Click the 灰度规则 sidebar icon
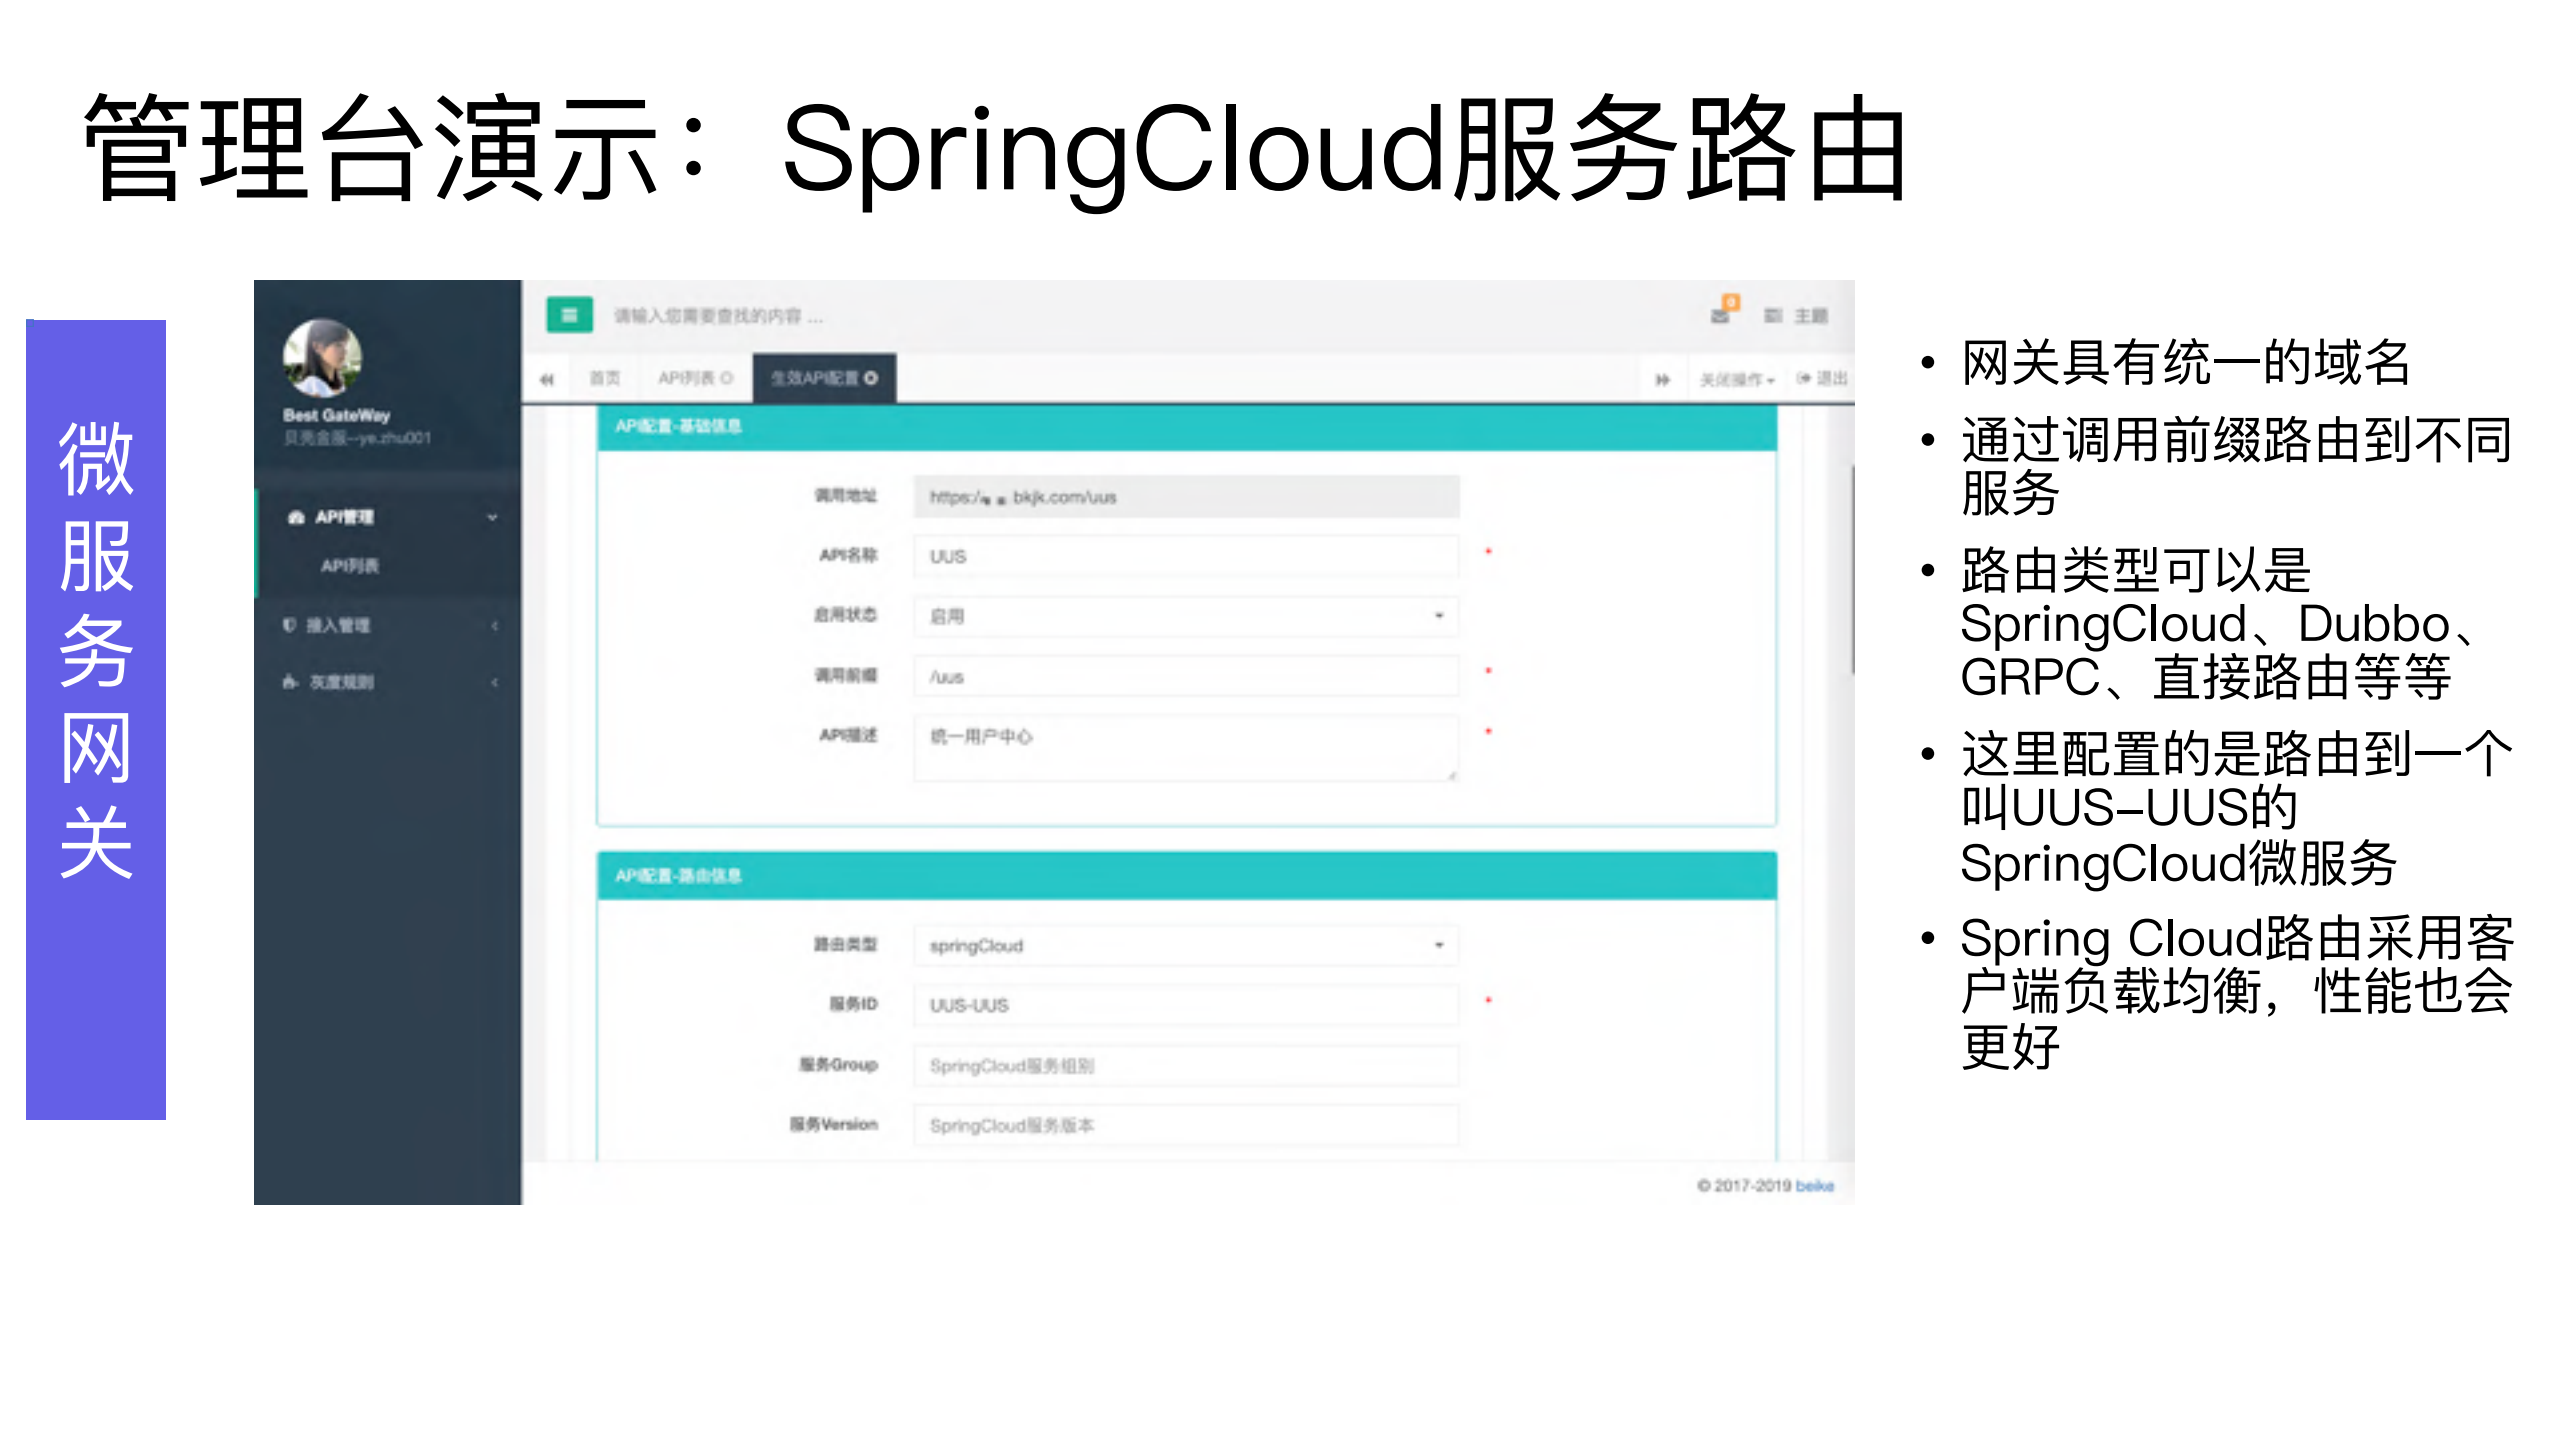The image size is (2559, 1439). click(x=288, y=681)
